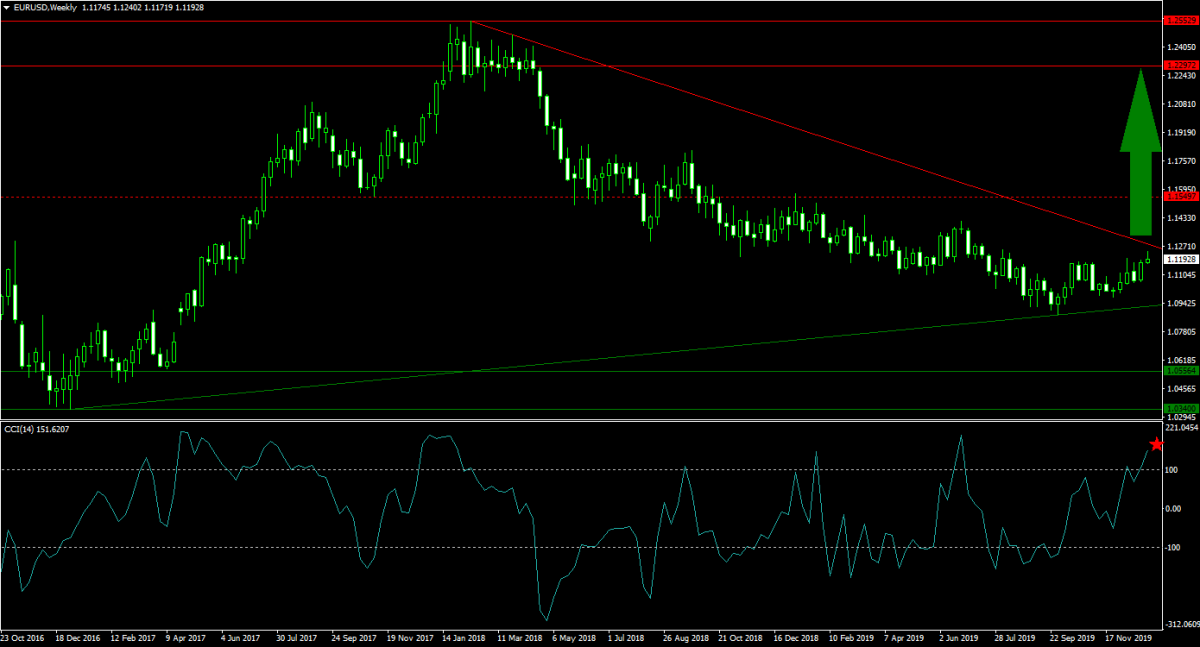The width and height of the screenshot is (1200, 647).
Task: Click the CCI 100 level label
Action: (1174, 470)
